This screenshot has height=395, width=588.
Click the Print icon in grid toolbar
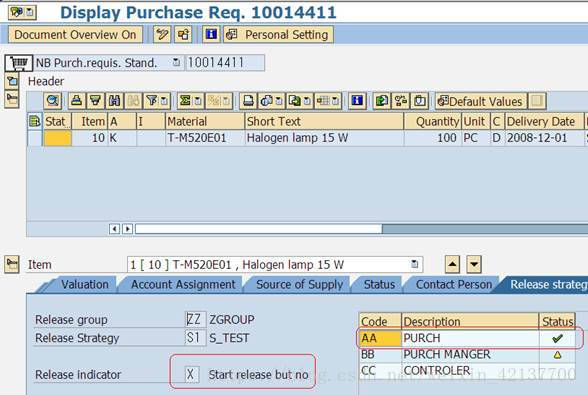[248, 101]
